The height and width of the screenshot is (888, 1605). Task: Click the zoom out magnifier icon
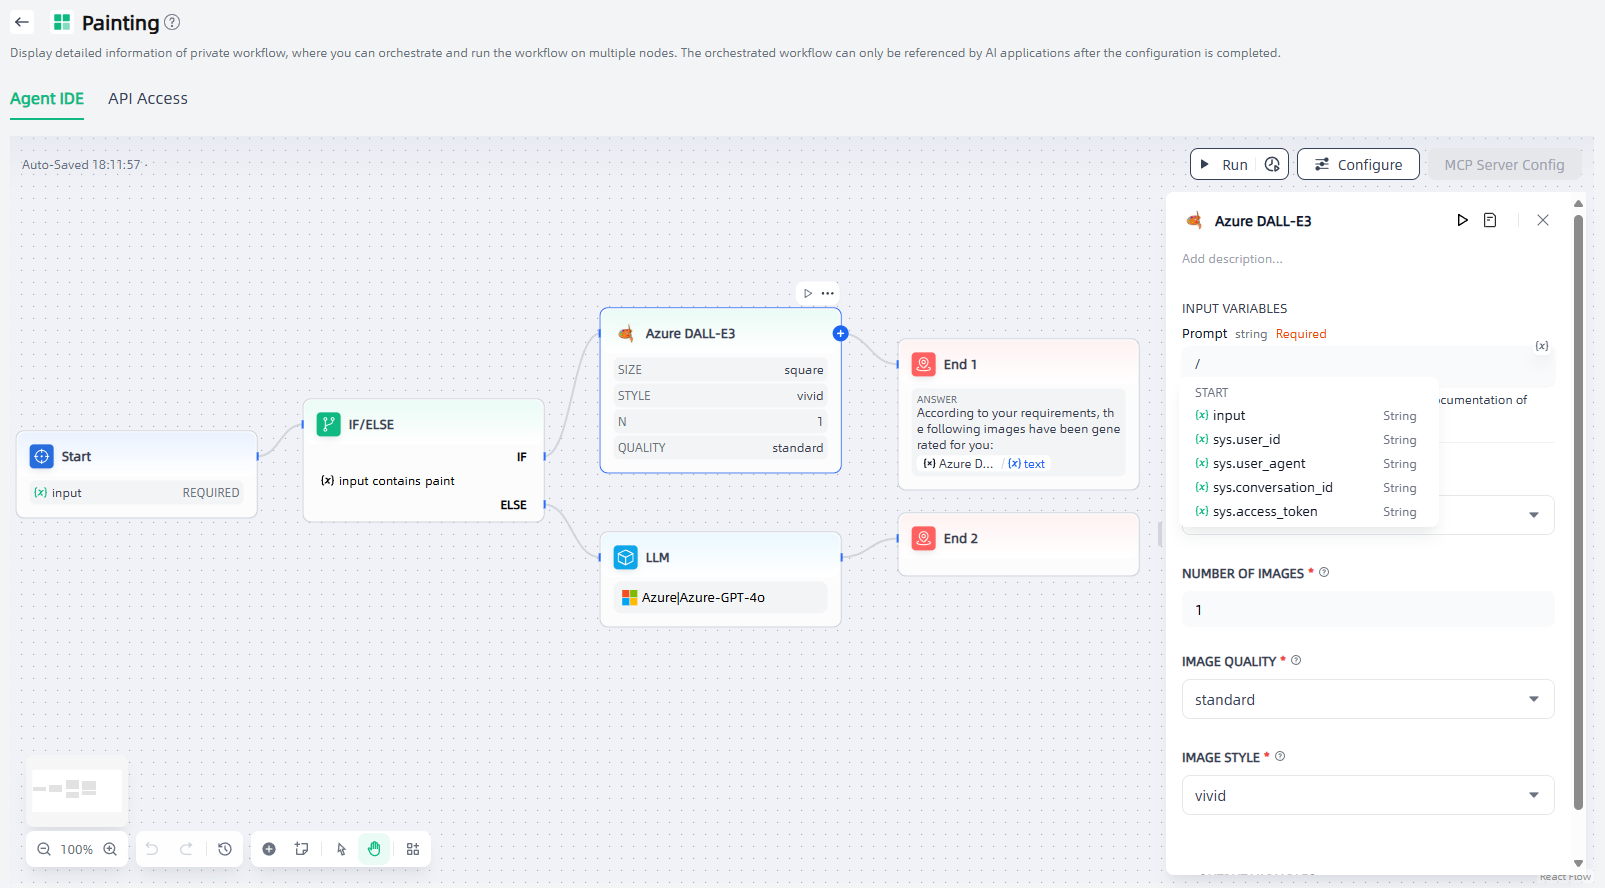point(44,849)
